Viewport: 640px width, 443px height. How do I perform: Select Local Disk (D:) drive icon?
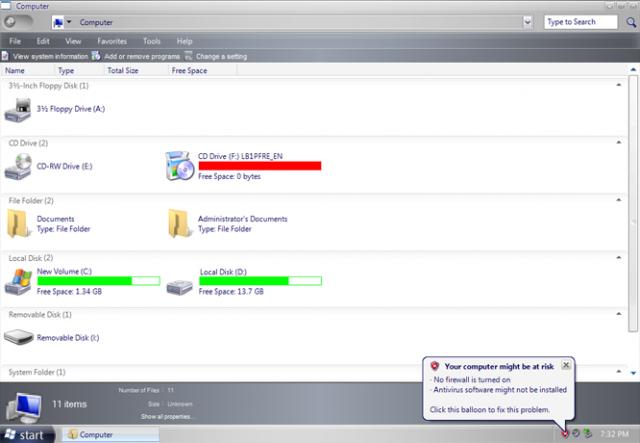point(180,287)
